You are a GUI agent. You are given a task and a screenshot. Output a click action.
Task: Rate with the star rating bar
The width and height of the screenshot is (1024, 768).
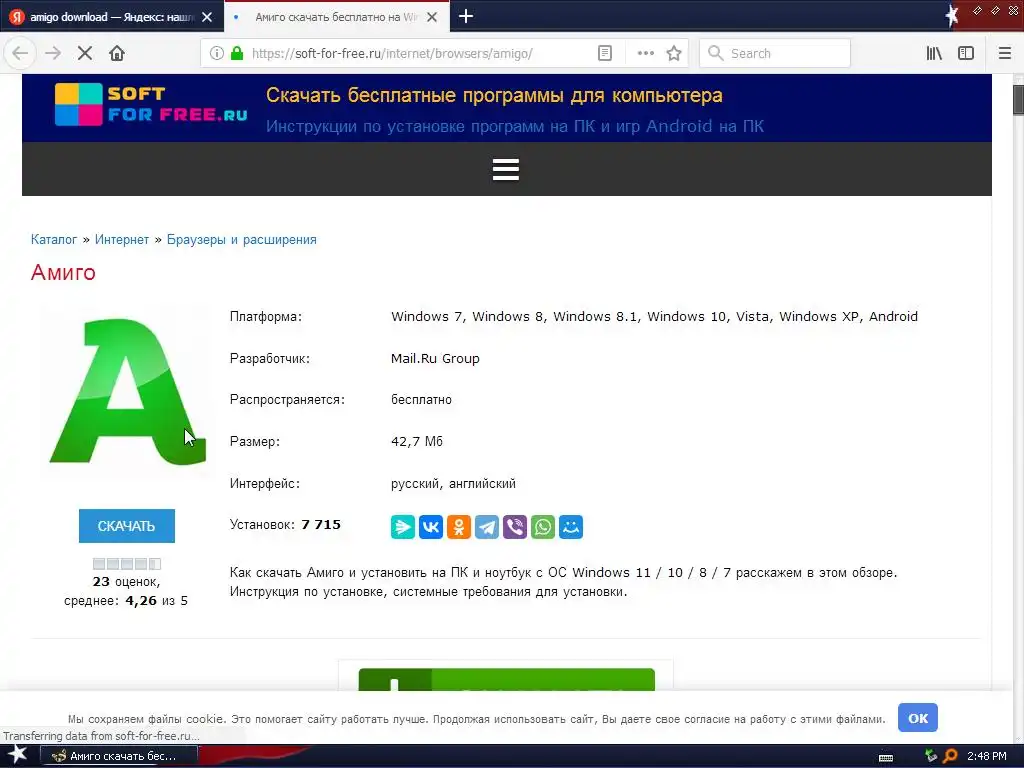[127, 564]
